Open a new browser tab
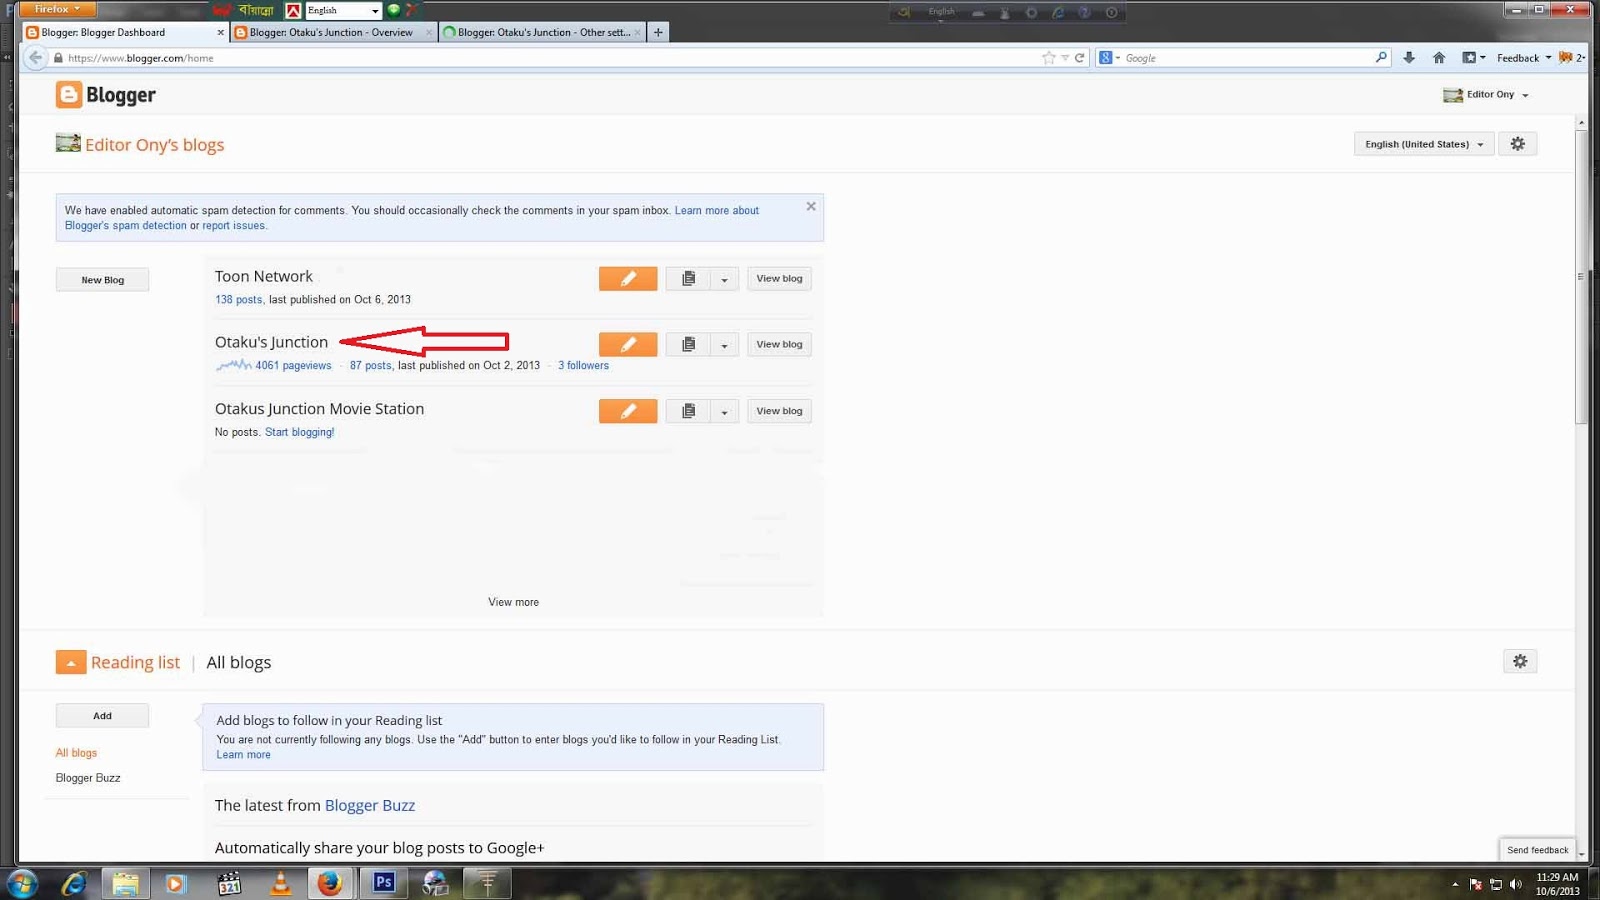Screen dimensions: 1600x900 pyautogui.click(x=658, y=32)
